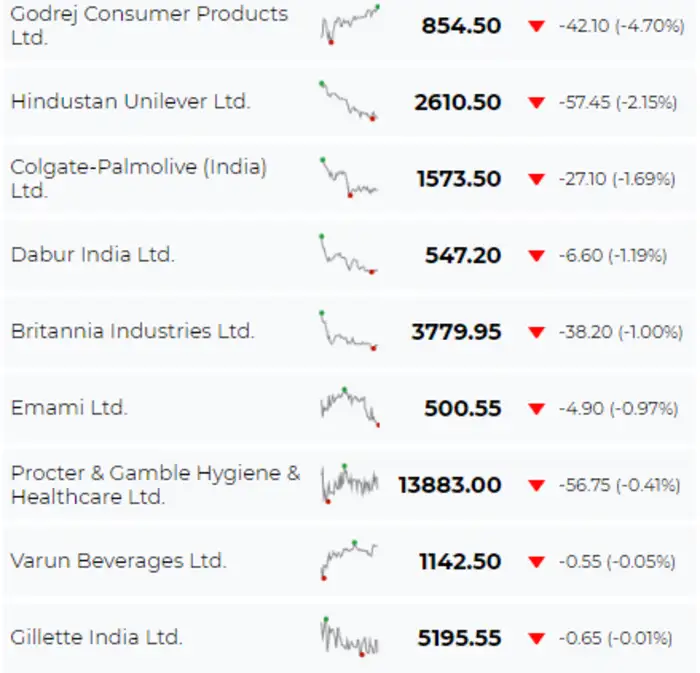Open the Britannia Industries mini price chart
Viewport: 700px width, 673px height.
[349, 330]
